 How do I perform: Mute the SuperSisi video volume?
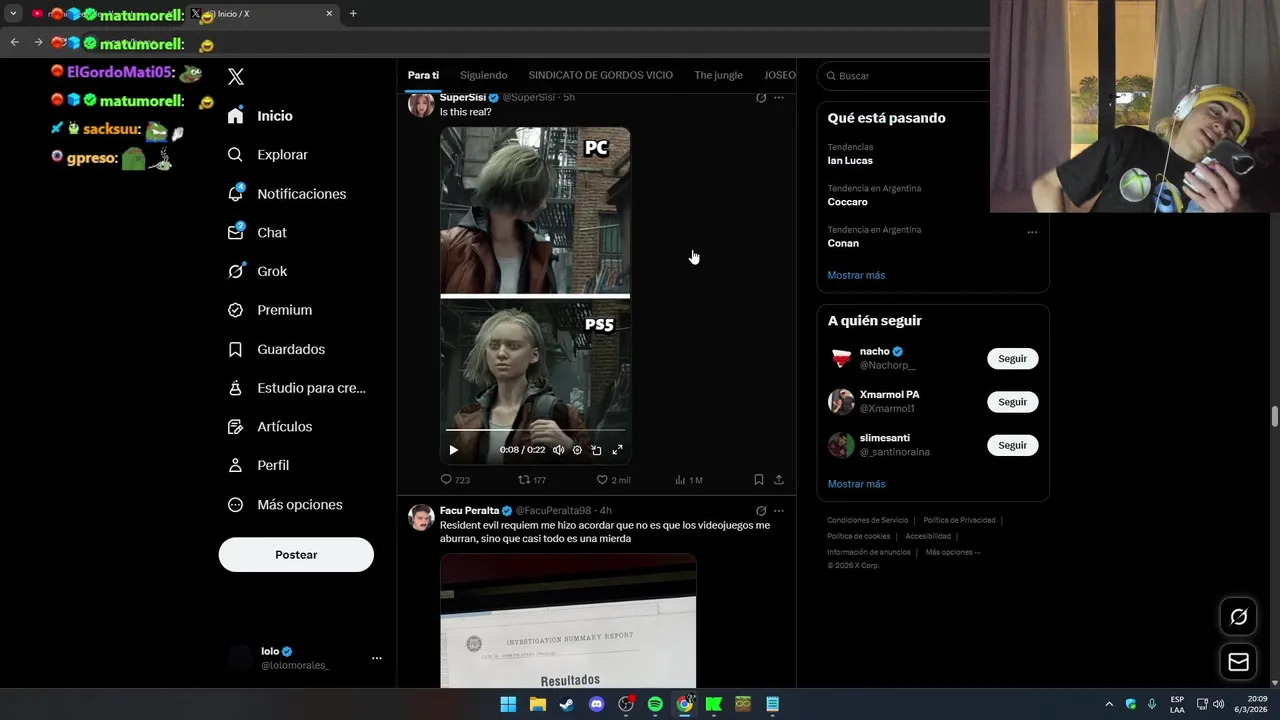(x=558, y=450)
